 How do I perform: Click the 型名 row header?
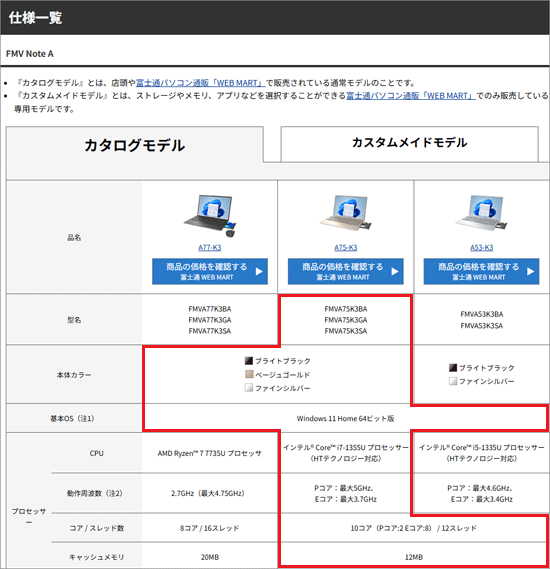pos(74,320)
